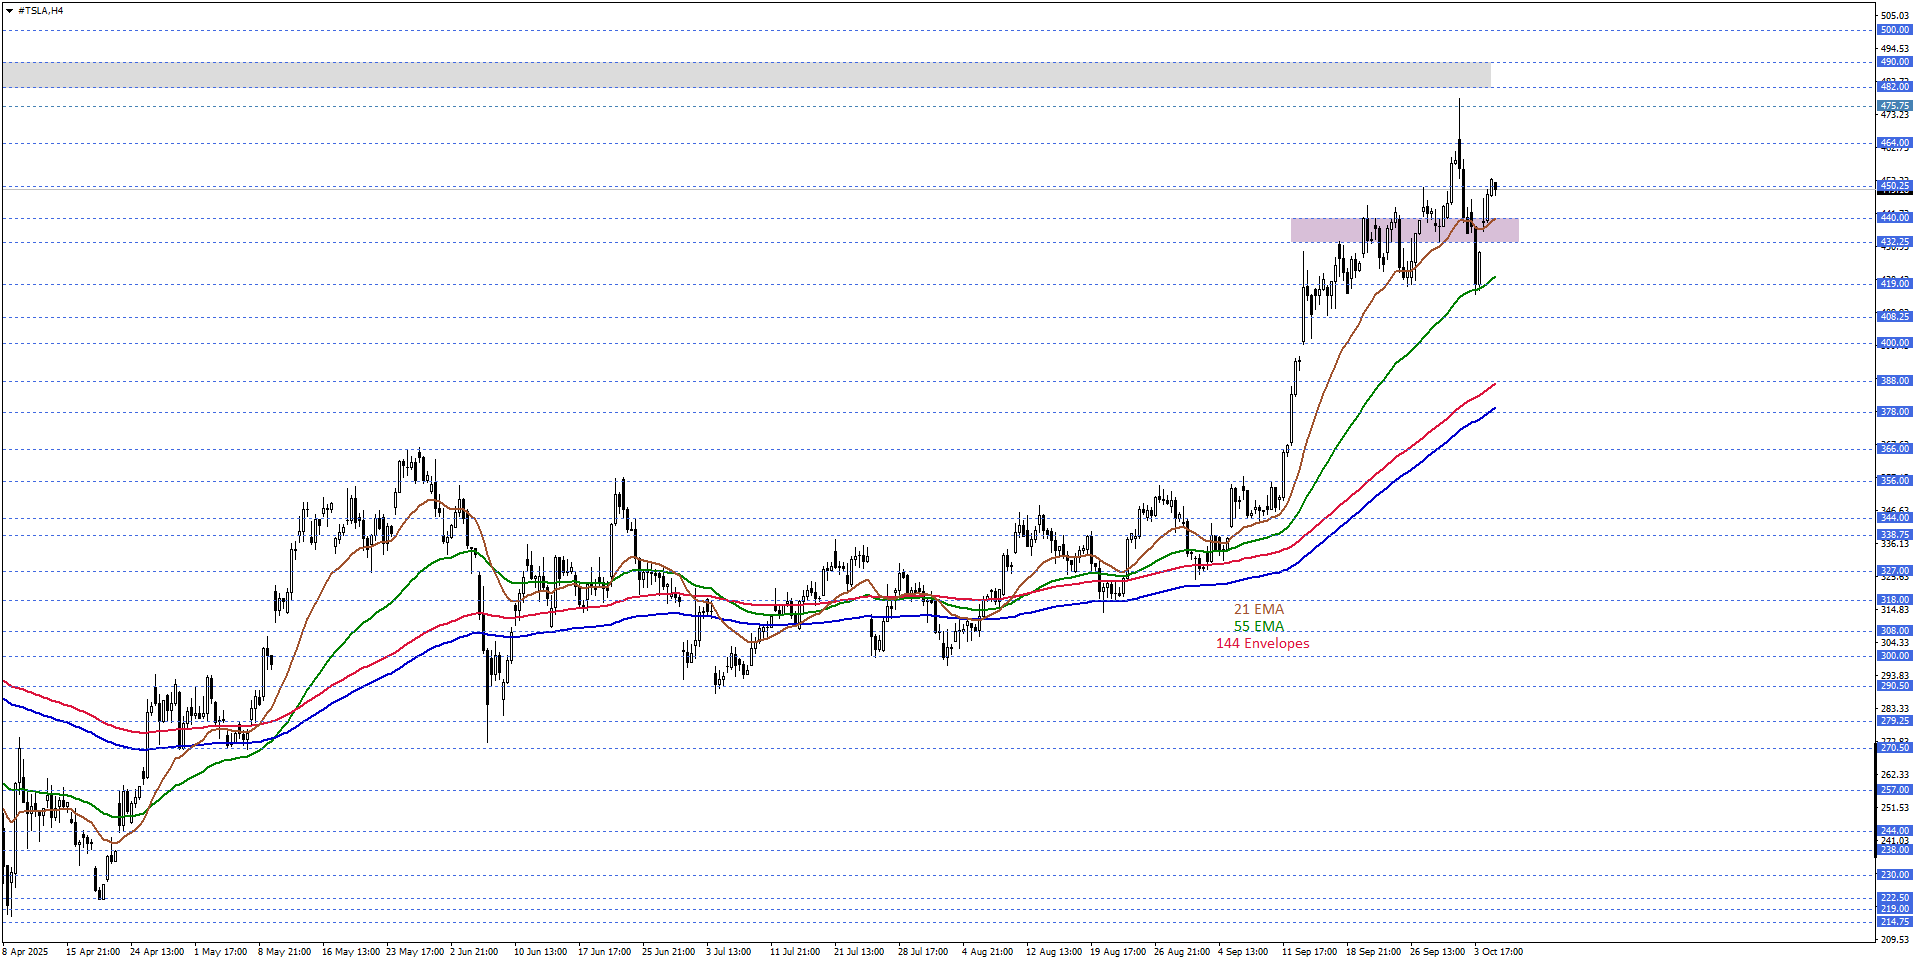Click the 144 Envelopes text label
This screenshot has width=1916, height=963.
(x=1262, y=643)
